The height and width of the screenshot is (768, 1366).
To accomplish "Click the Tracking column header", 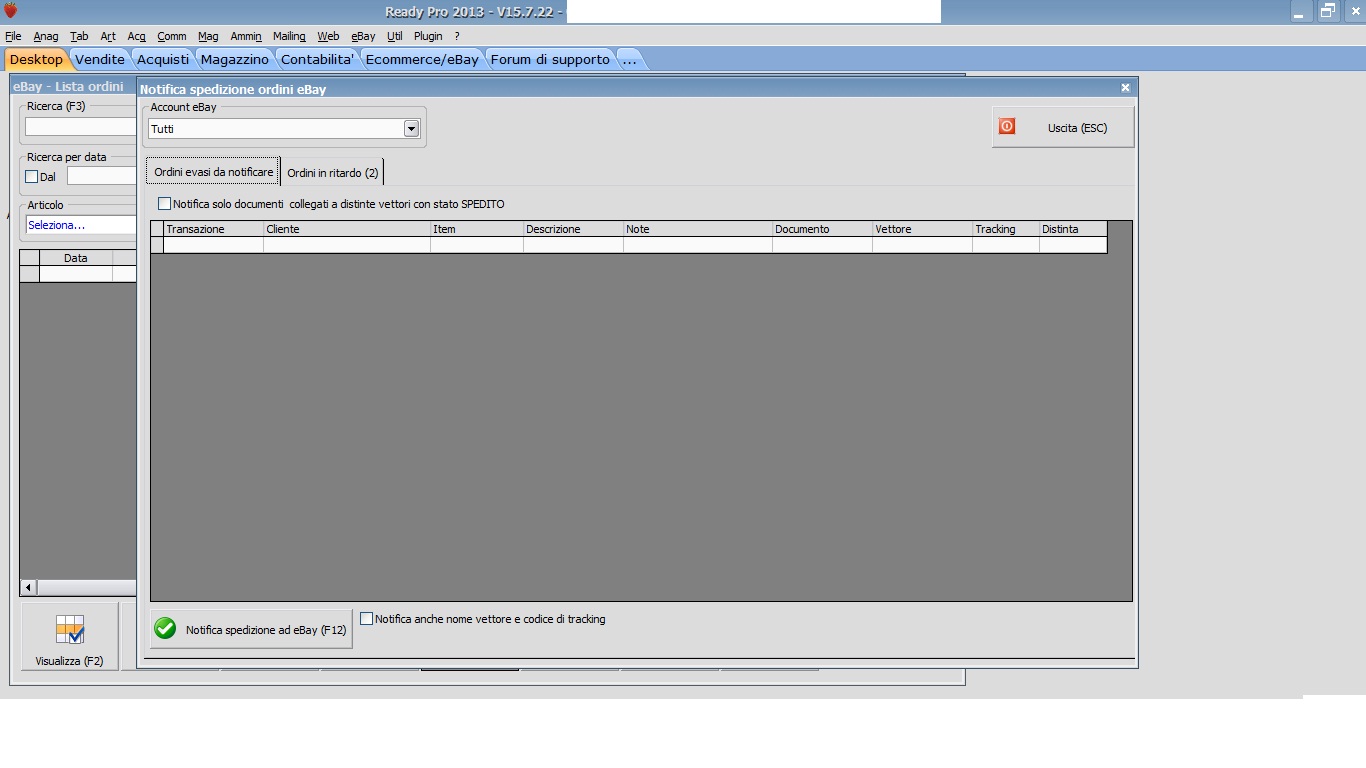I will point(1006,229).
